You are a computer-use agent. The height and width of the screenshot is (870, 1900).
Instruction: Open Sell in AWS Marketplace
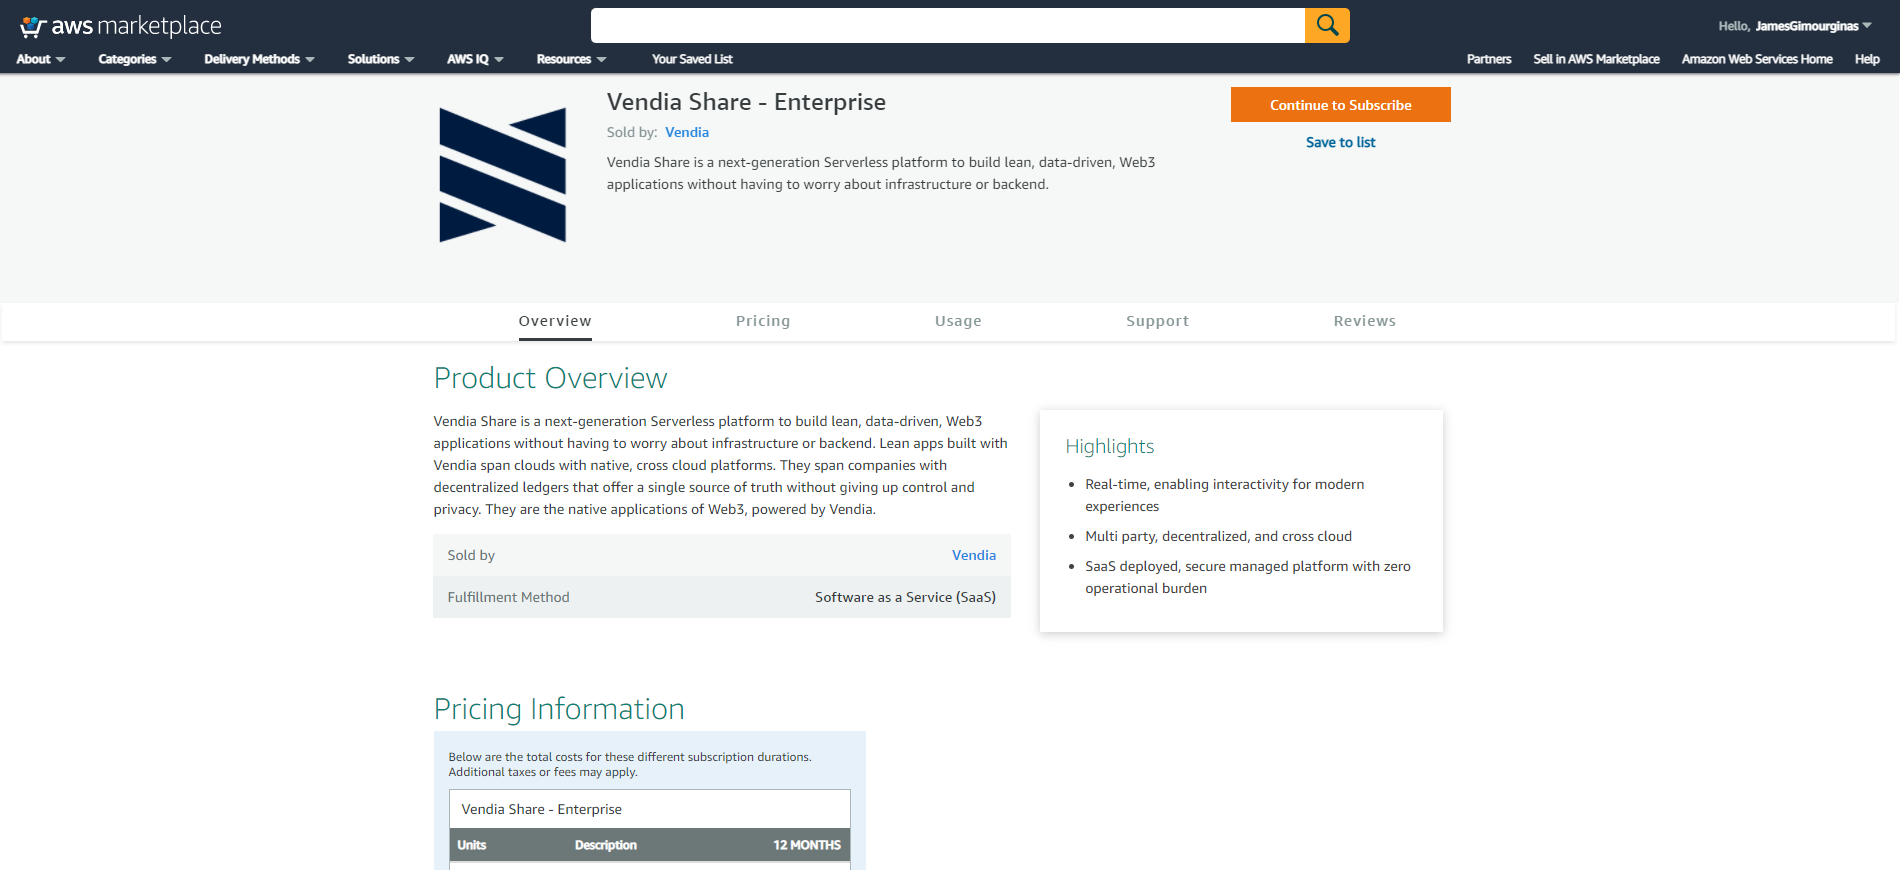(1596, 59)
